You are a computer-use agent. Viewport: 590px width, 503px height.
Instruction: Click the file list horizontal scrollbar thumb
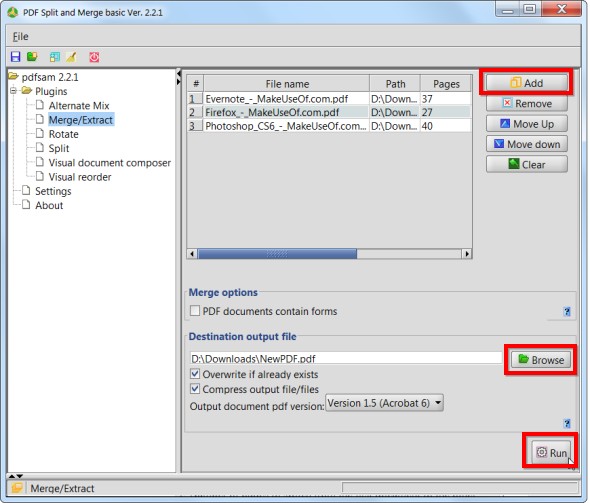(277, 254)
